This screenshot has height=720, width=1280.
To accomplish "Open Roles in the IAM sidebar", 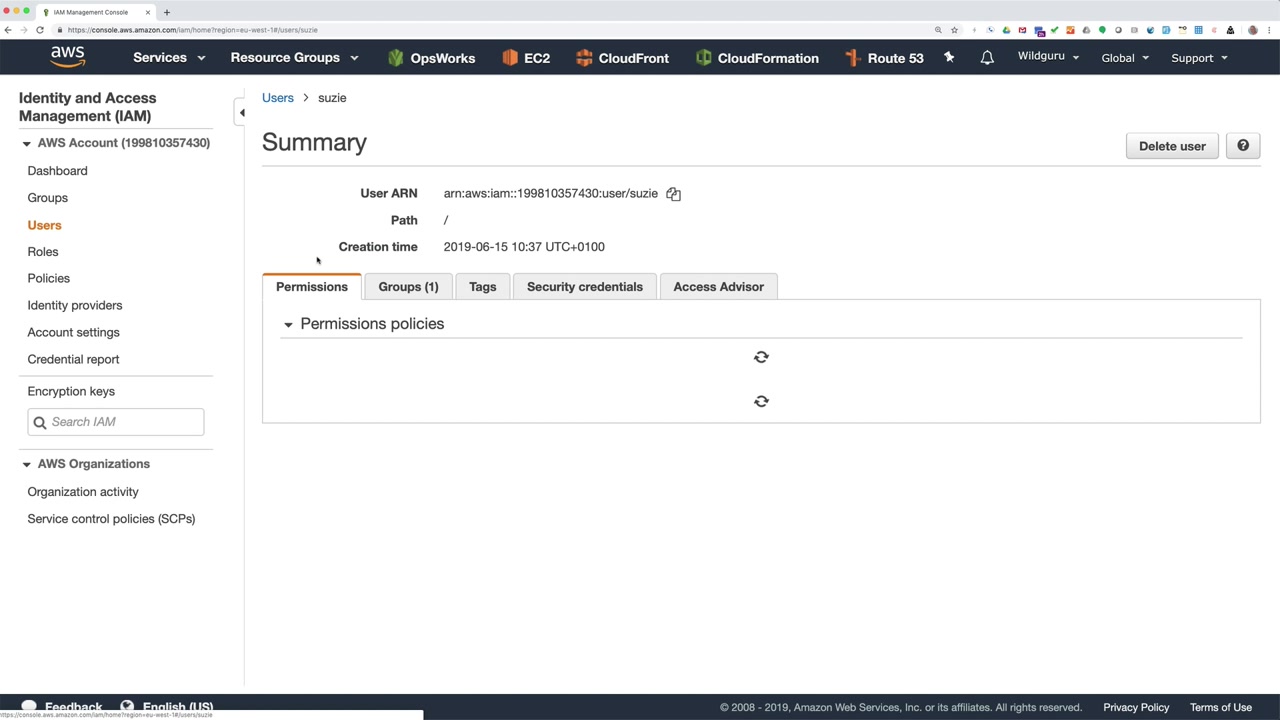I will point(43,252).
